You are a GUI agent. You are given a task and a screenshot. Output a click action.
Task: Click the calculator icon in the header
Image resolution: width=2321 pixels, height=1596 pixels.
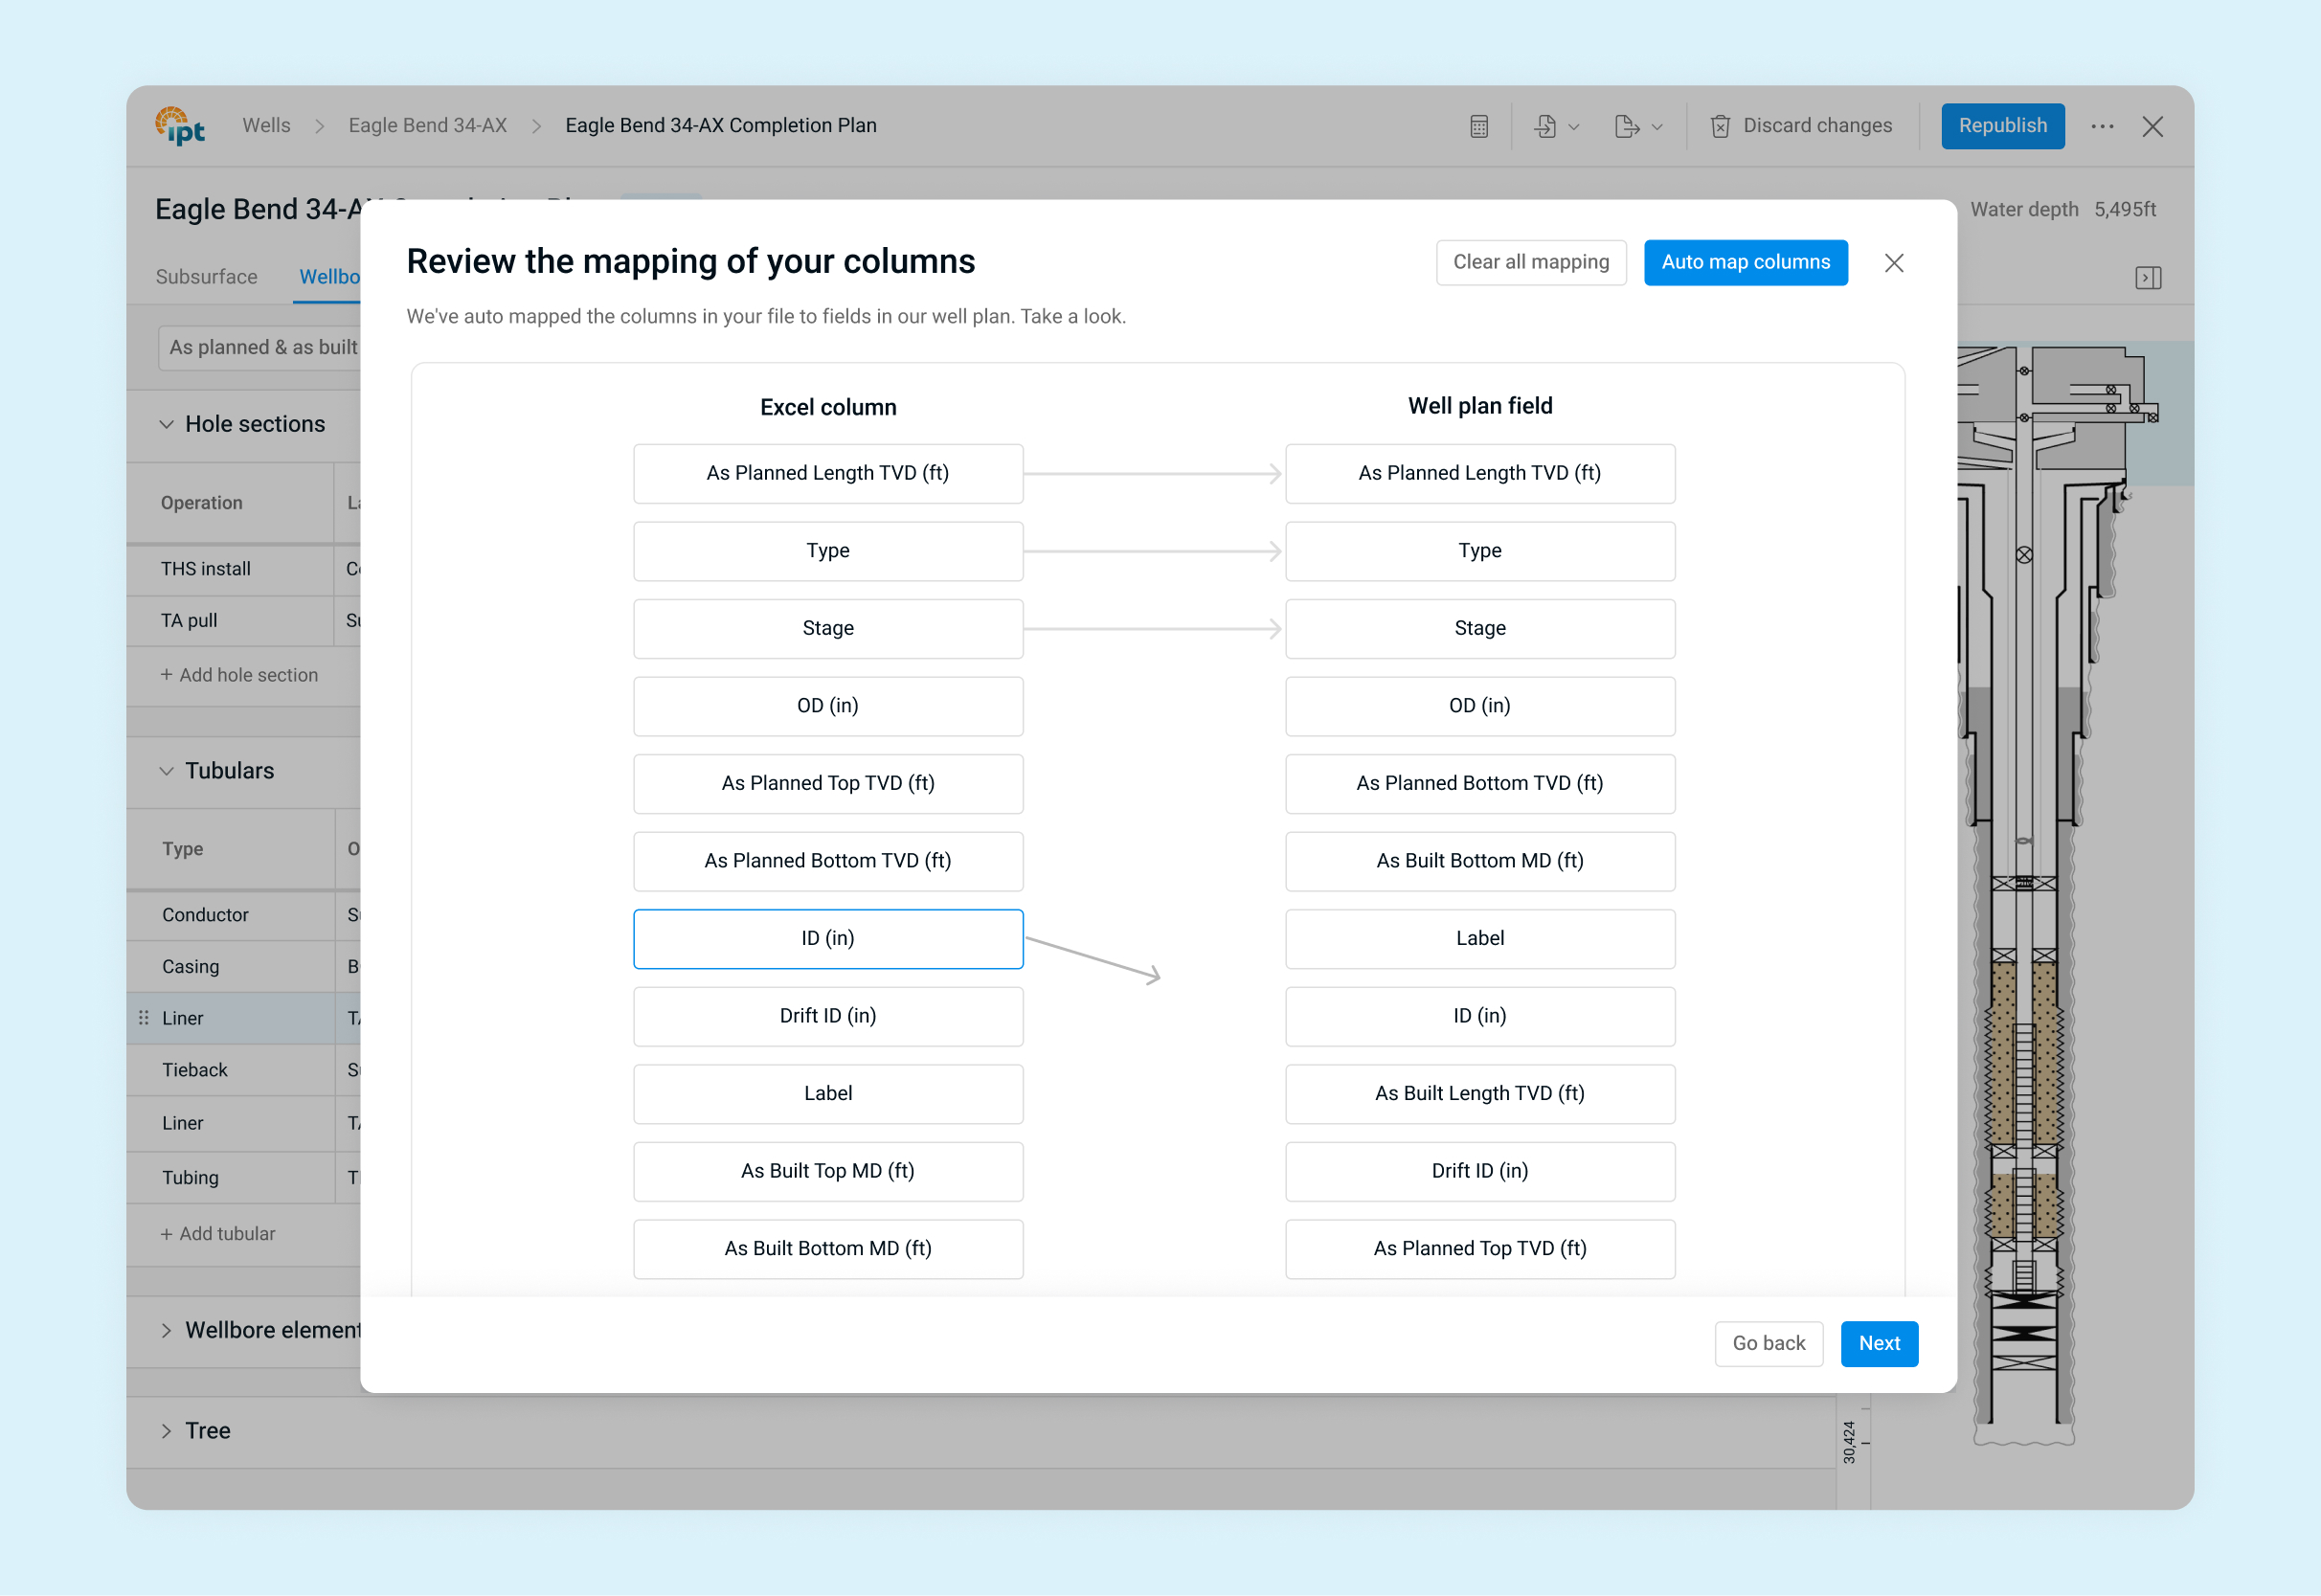(x=1479, y=126)
